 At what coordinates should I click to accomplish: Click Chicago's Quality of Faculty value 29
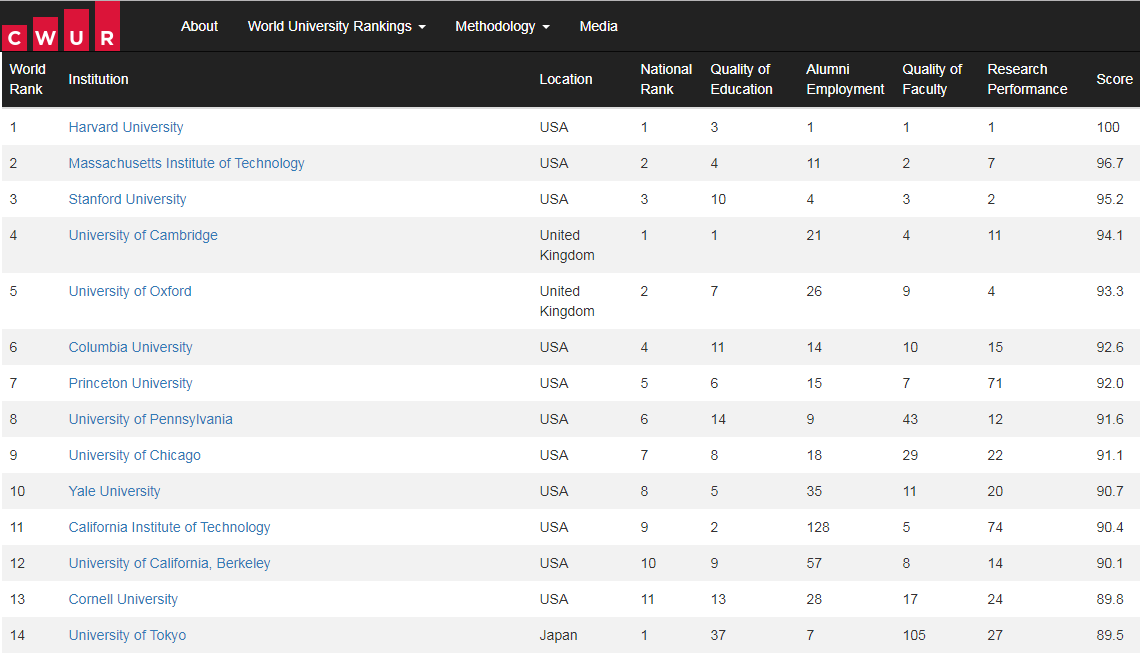910,455
